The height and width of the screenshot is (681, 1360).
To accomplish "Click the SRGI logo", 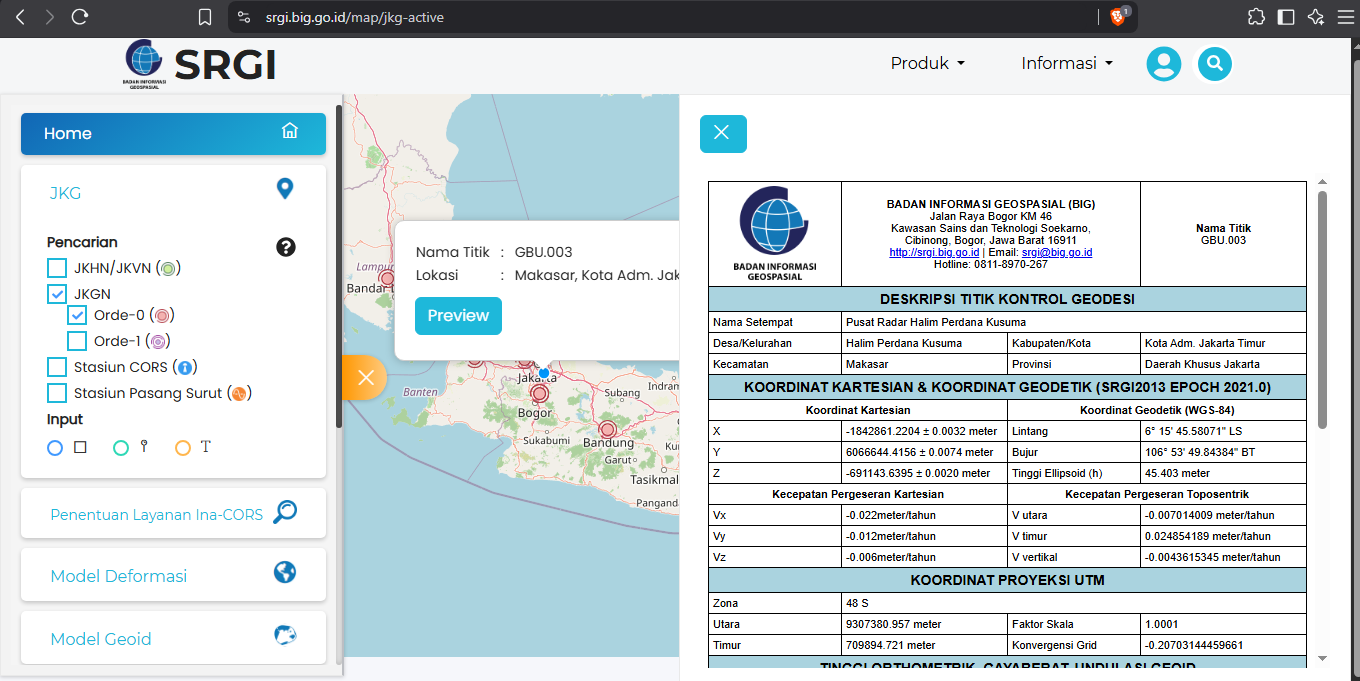I will 199,65.
